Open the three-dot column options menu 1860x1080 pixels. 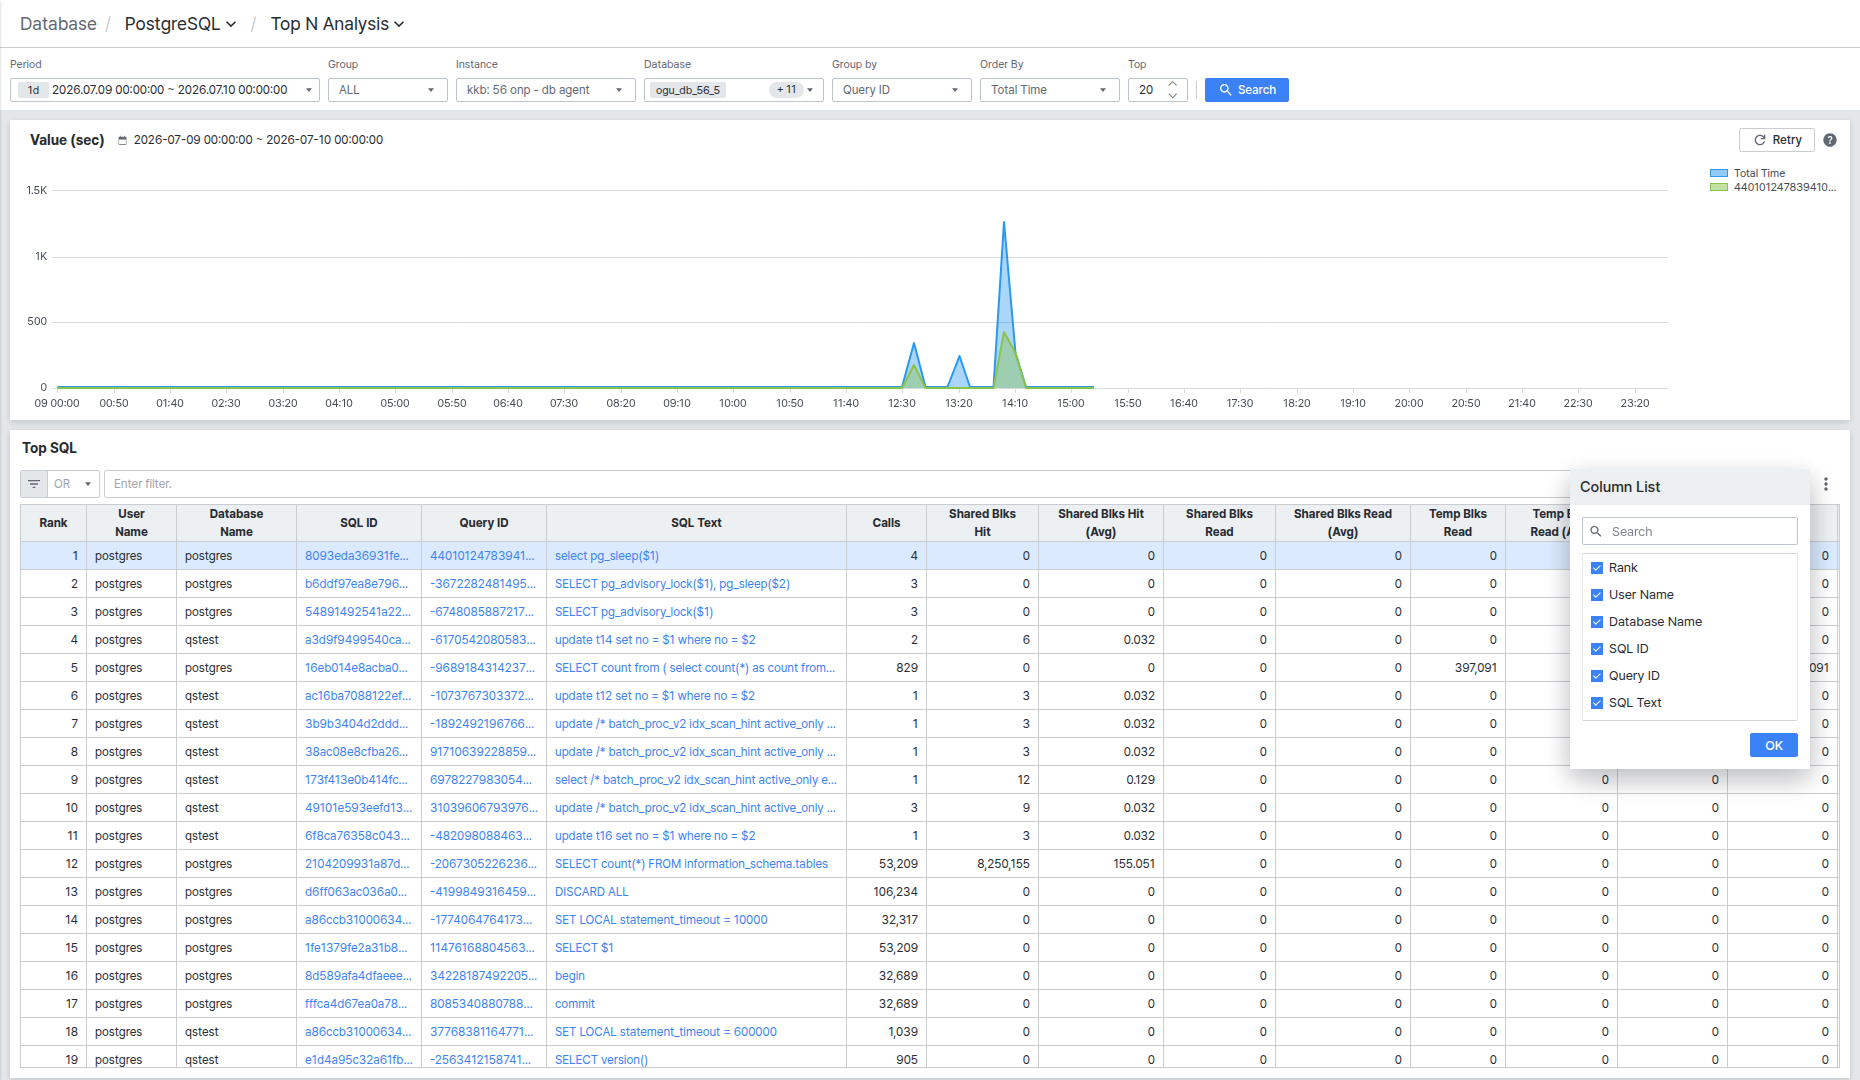coord(1826,484)
